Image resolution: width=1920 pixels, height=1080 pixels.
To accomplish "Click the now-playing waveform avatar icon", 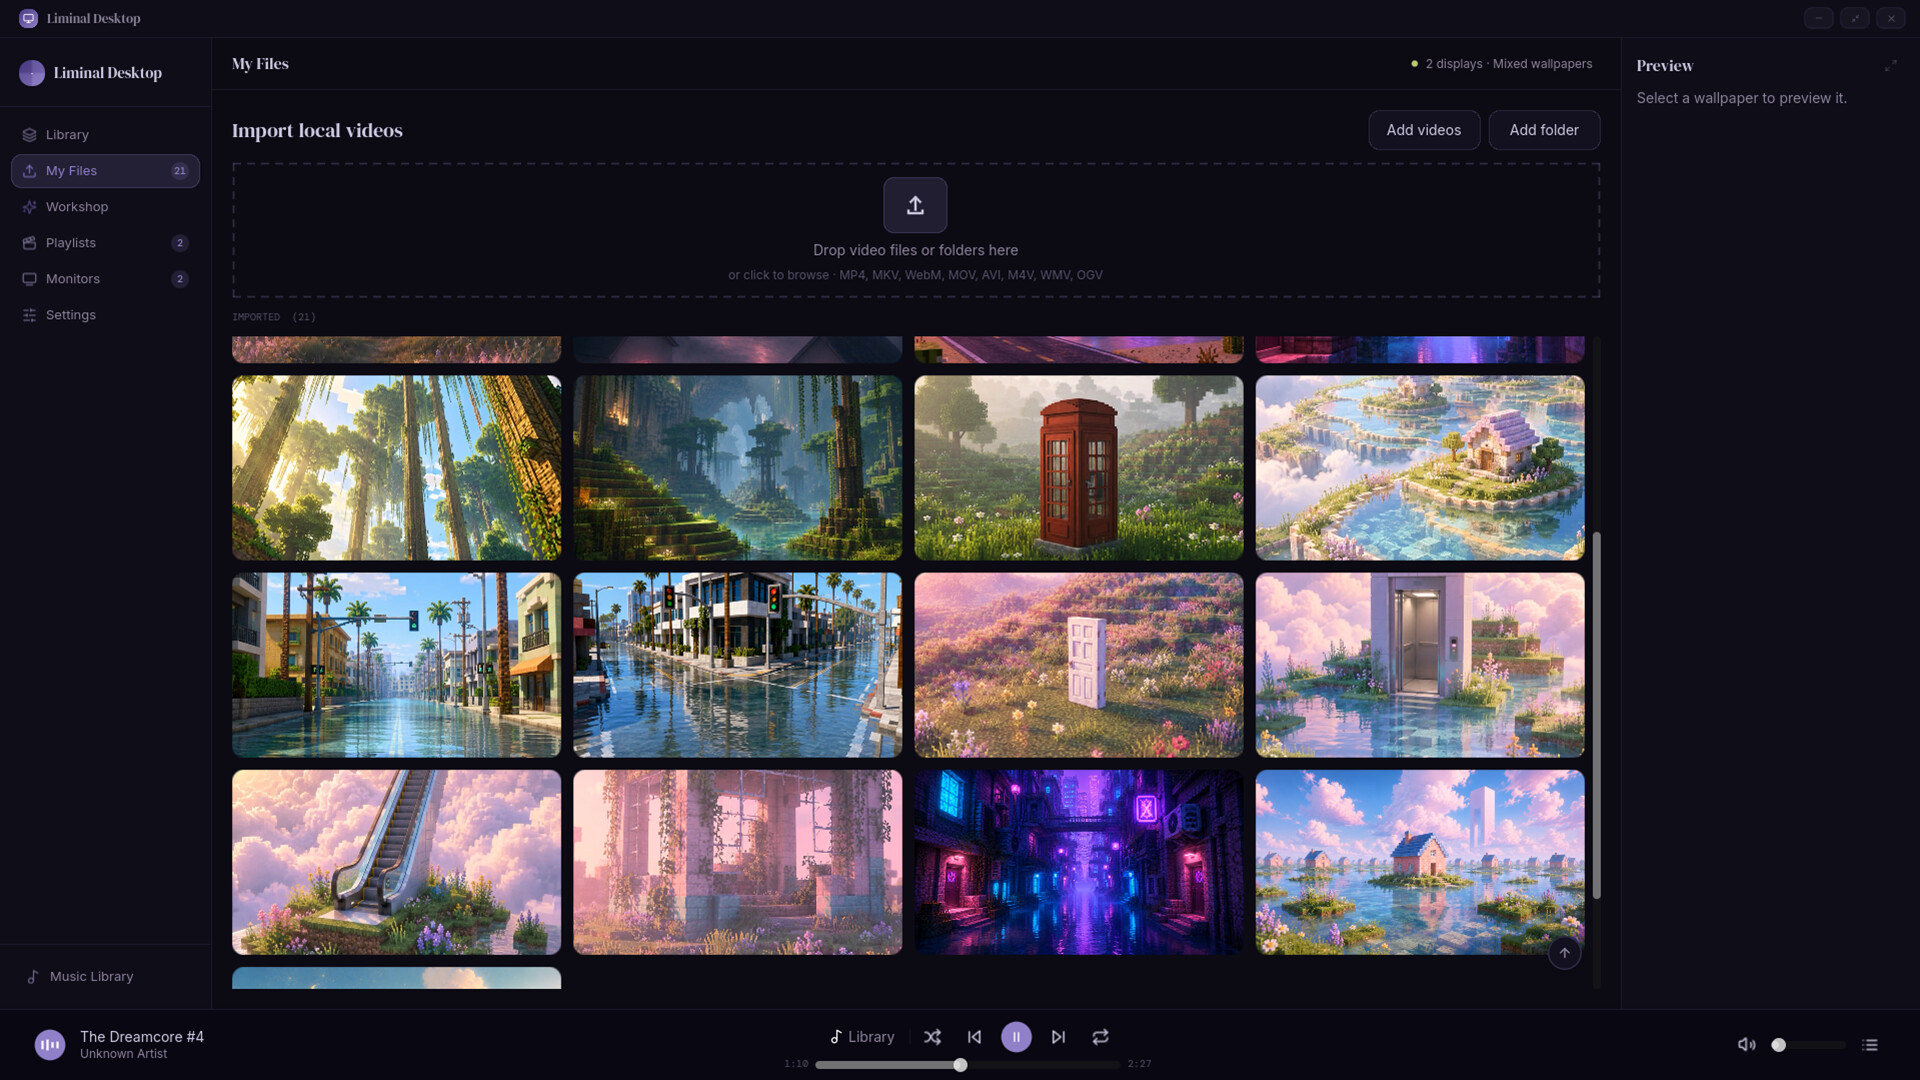I will point(50,1045).
